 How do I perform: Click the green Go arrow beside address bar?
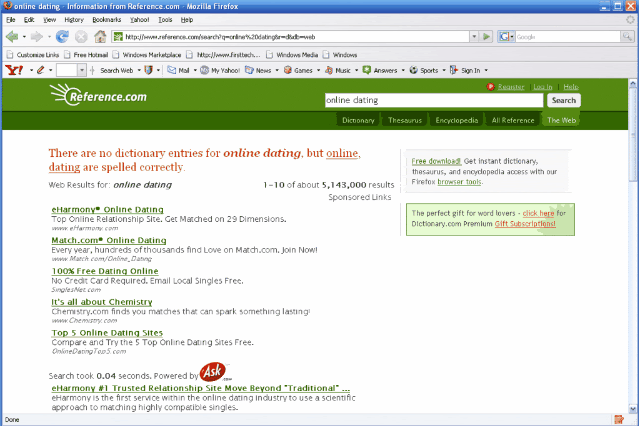tap(486, 37)
